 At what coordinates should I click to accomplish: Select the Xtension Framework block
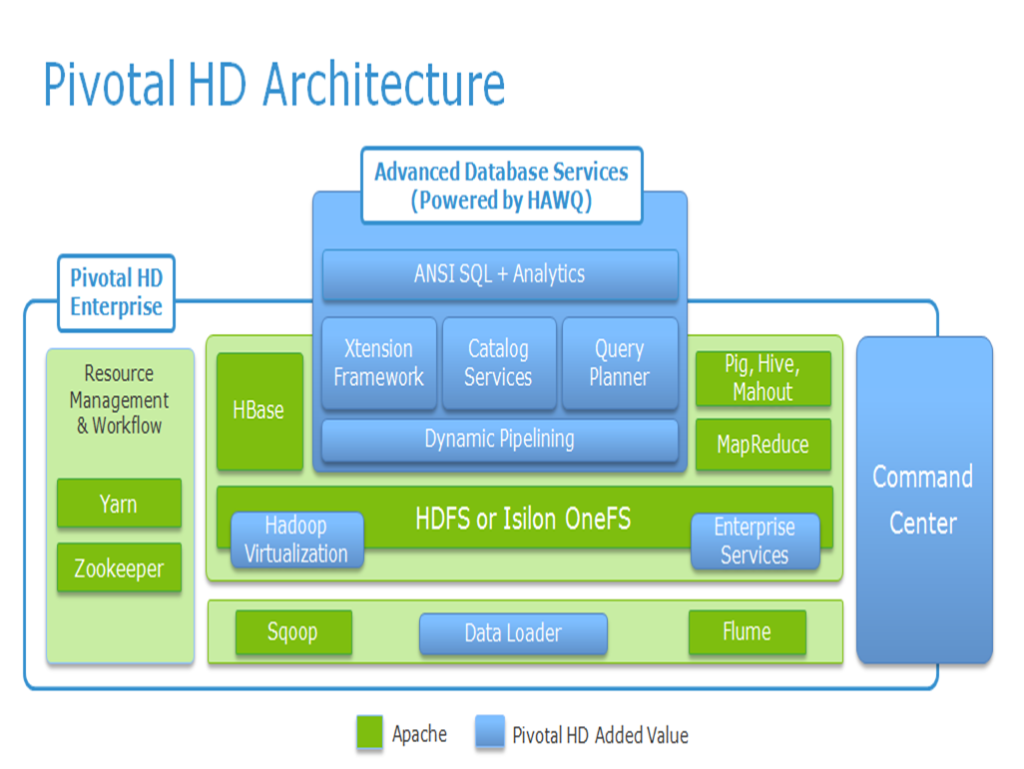(x=379, y=363)
